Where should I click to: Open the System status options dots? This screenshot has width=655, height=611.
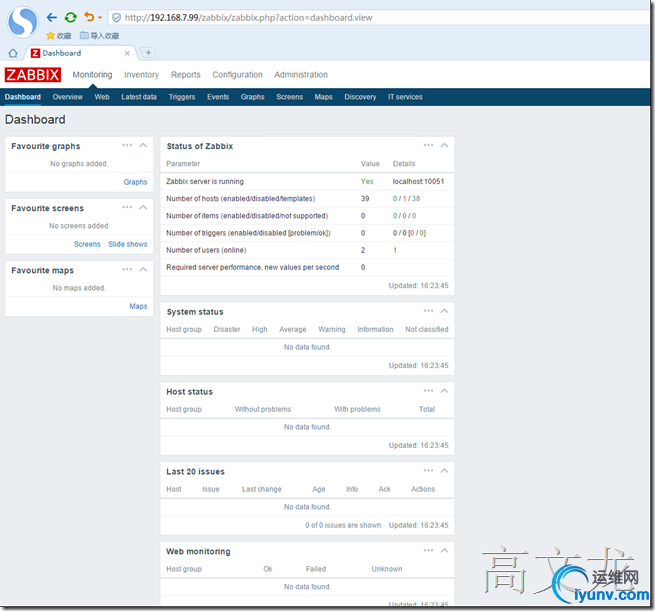pyautogui.click(x=428, y=311)
